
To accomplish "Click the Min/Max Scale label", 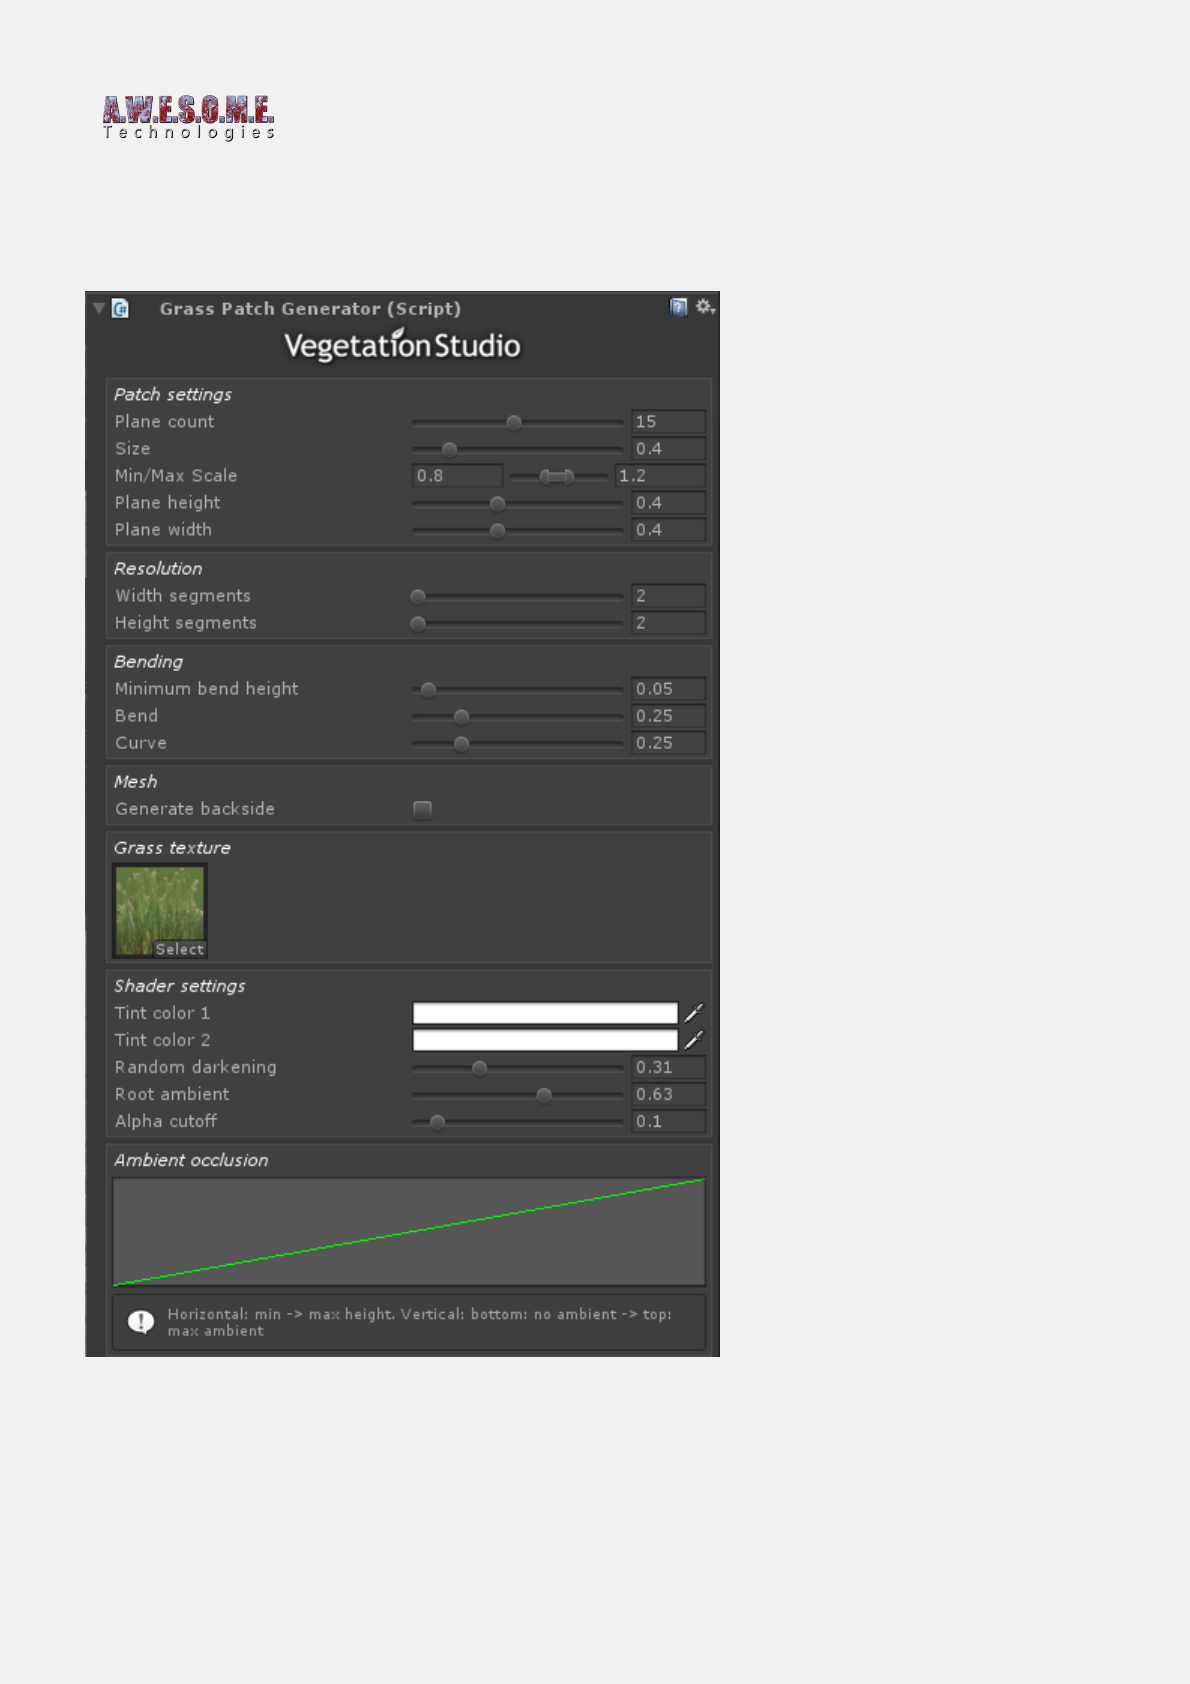I will 176,476.
